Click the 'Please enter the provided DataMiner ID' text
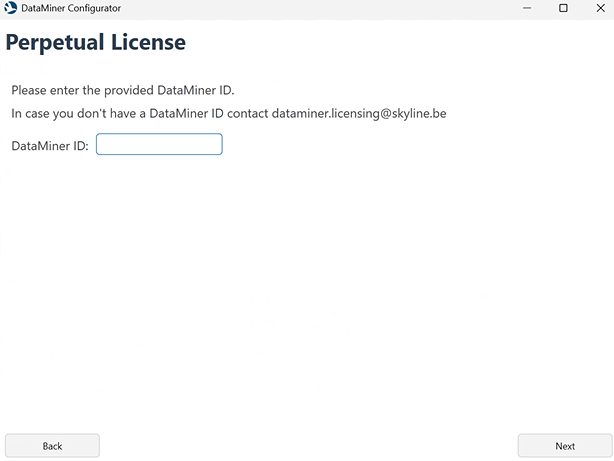Viewport: 614px width, 461px height. point(123,90)
